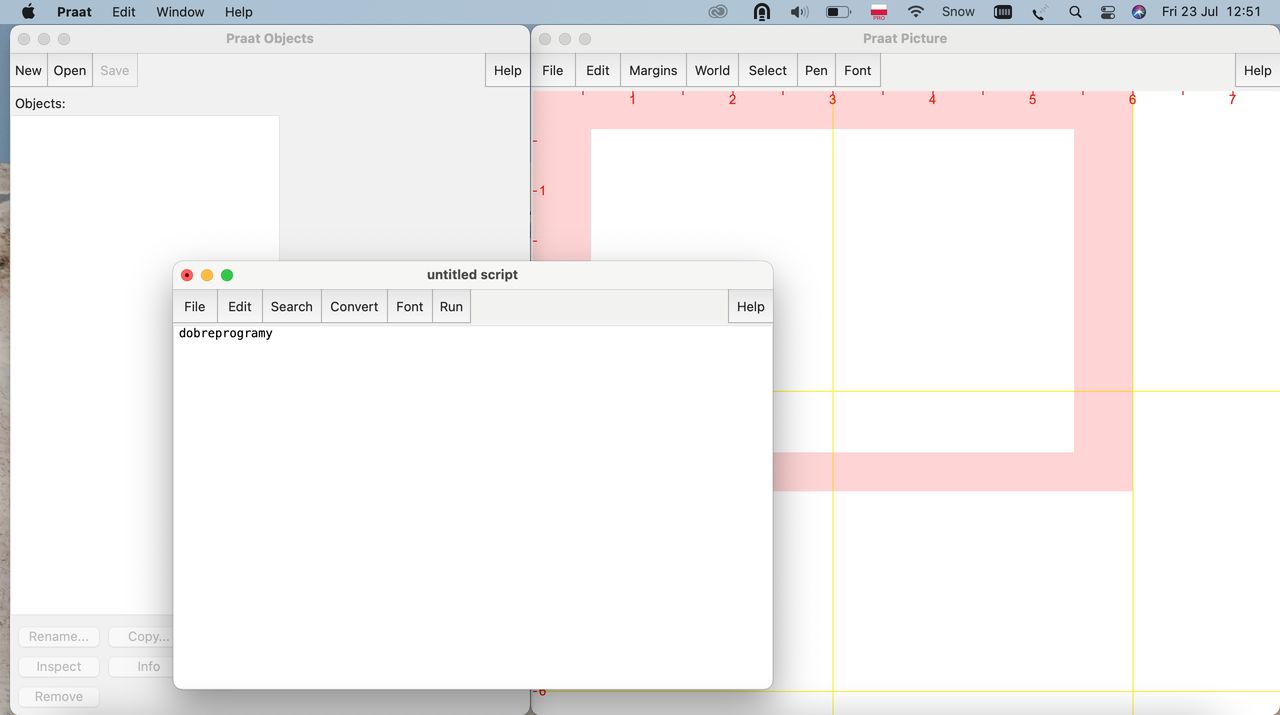Open the Margins menu in Praat Picture

point(653,70)
